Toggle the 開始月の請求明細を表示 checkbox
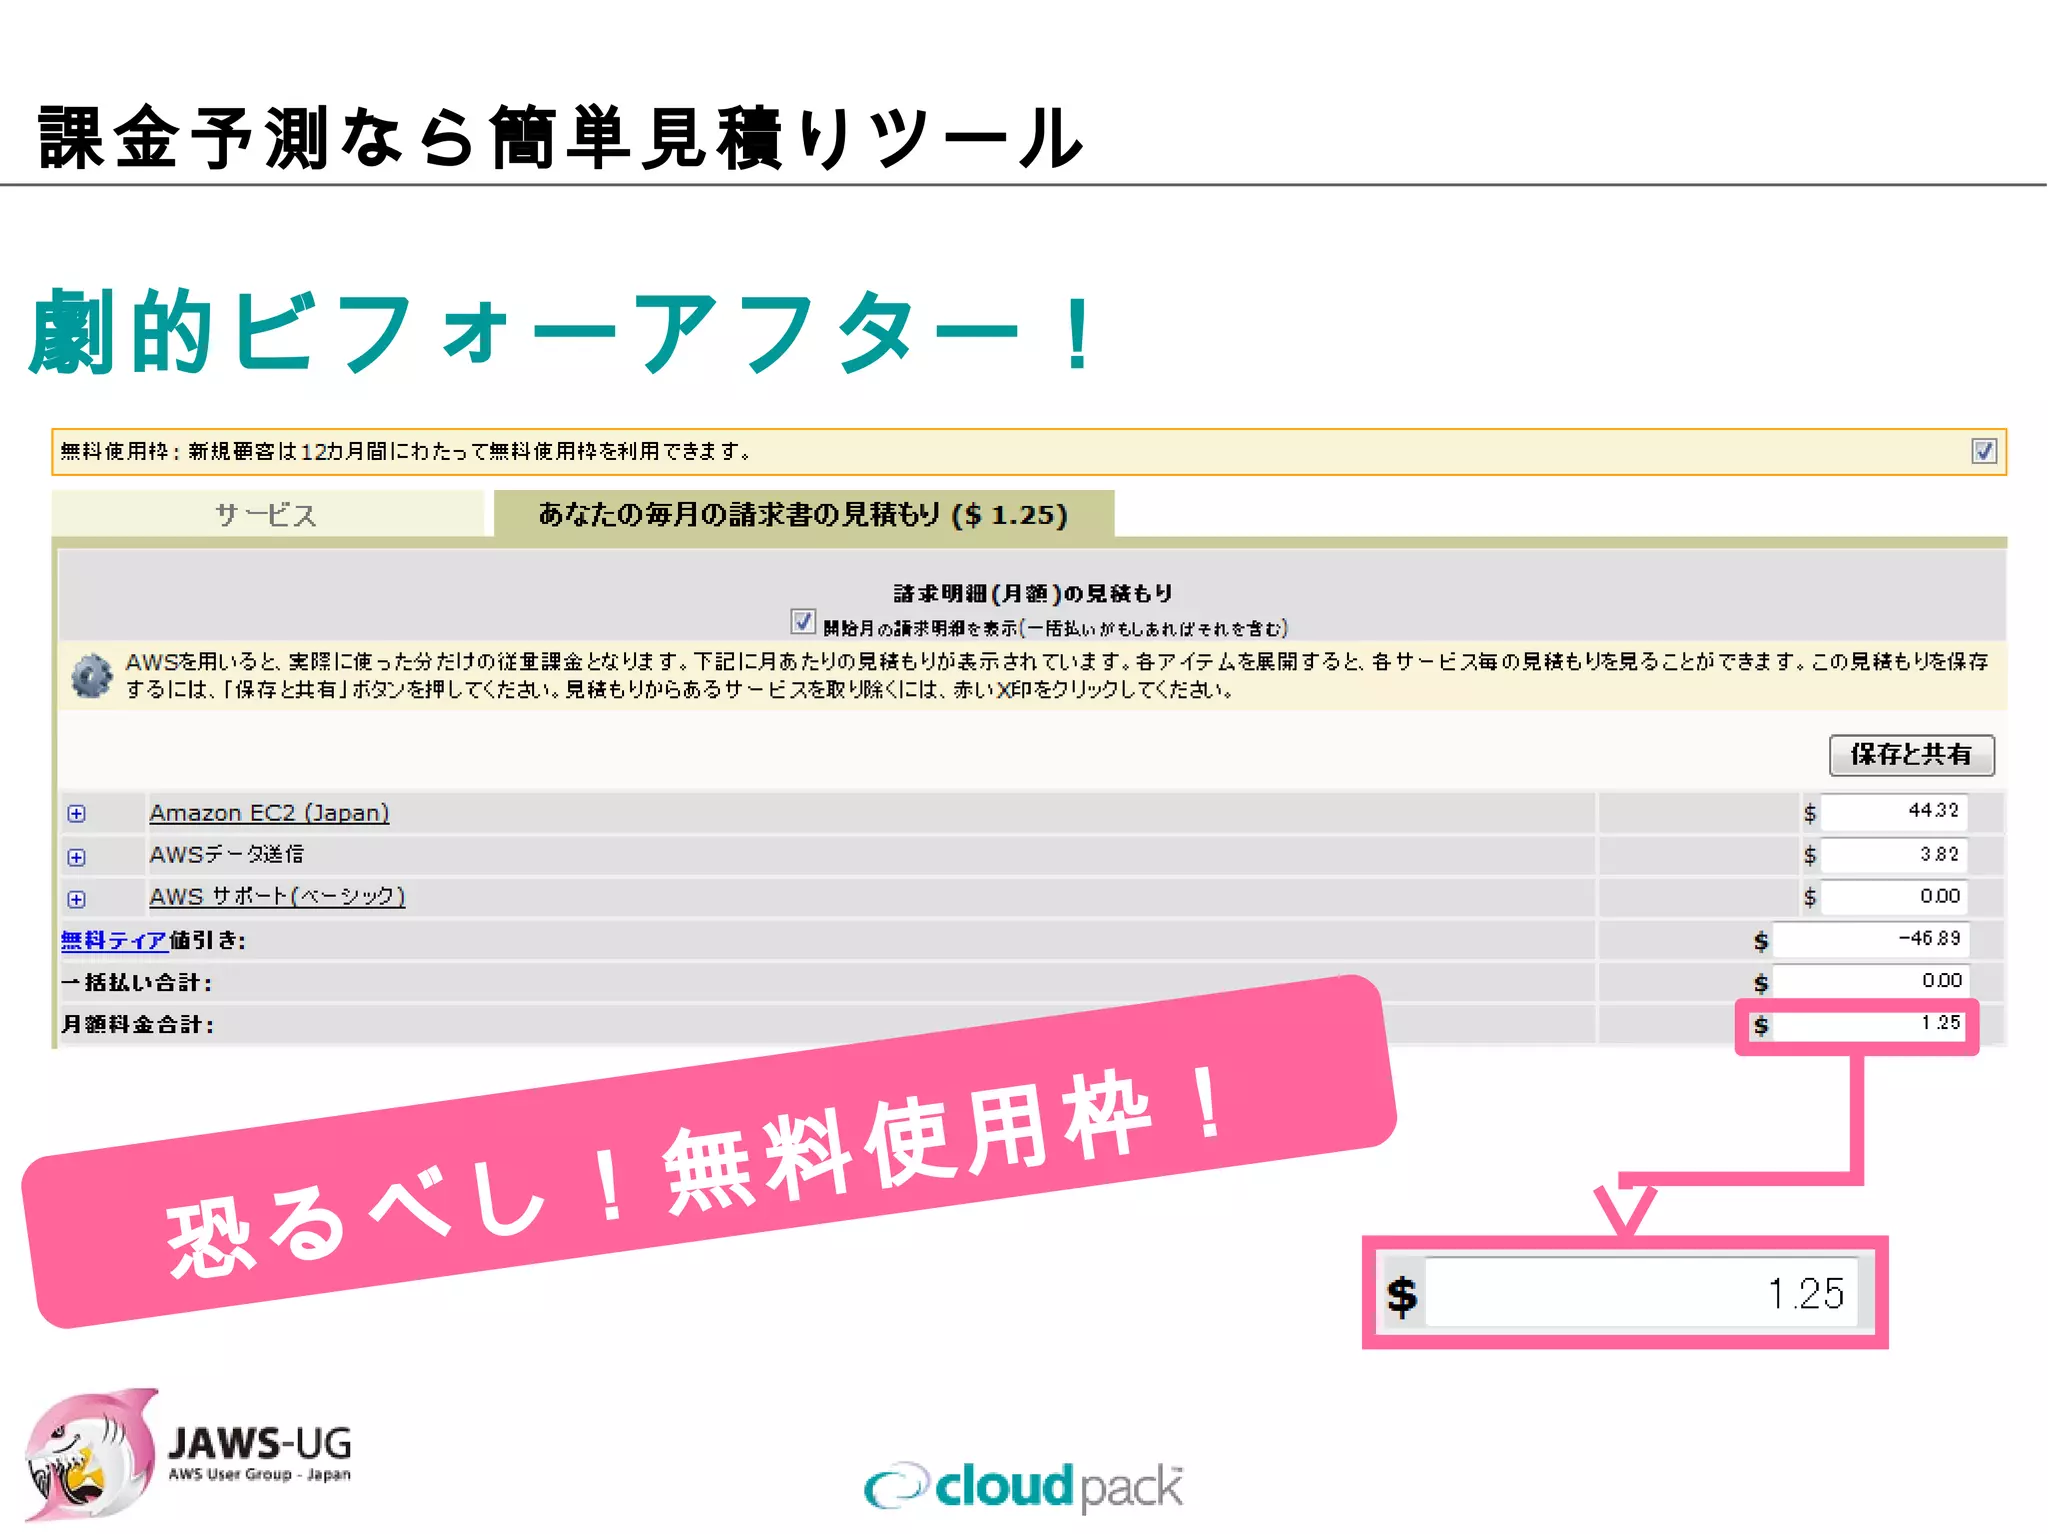The image size is (2048, 1534). (x=802, y=622)
